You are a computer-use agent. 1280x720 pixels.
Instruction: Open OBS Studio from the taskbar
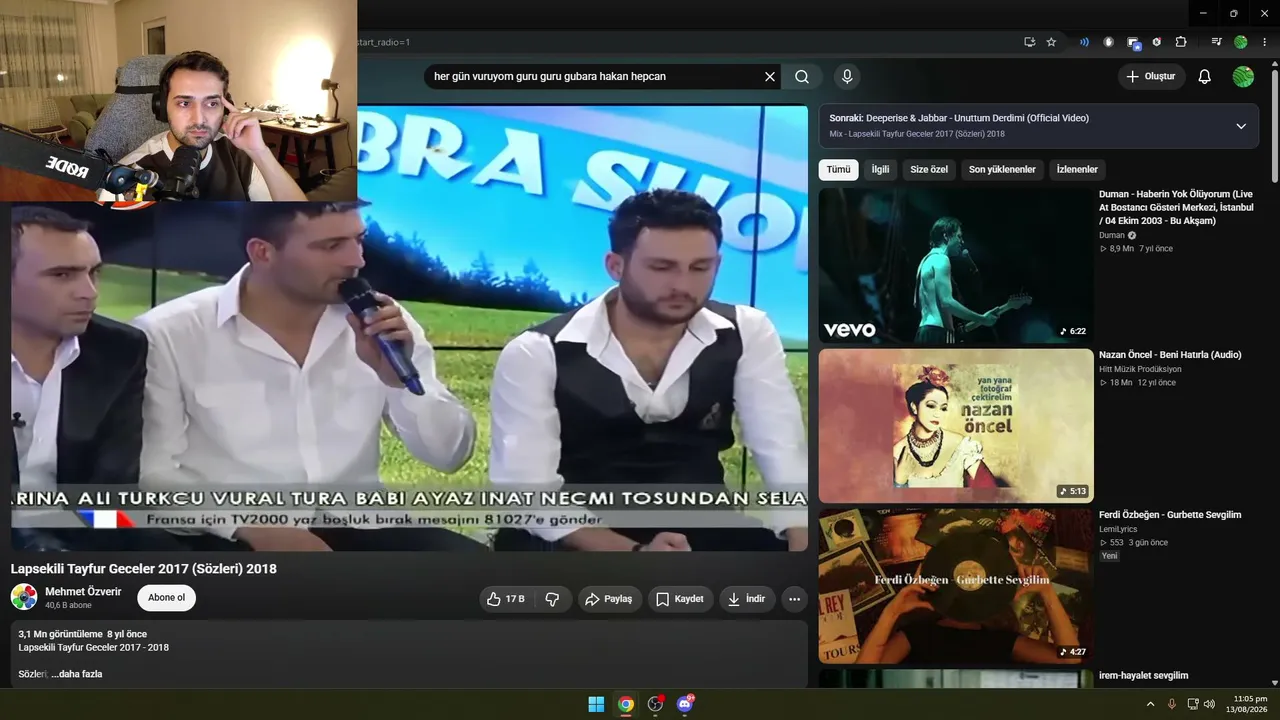point(655,704)
